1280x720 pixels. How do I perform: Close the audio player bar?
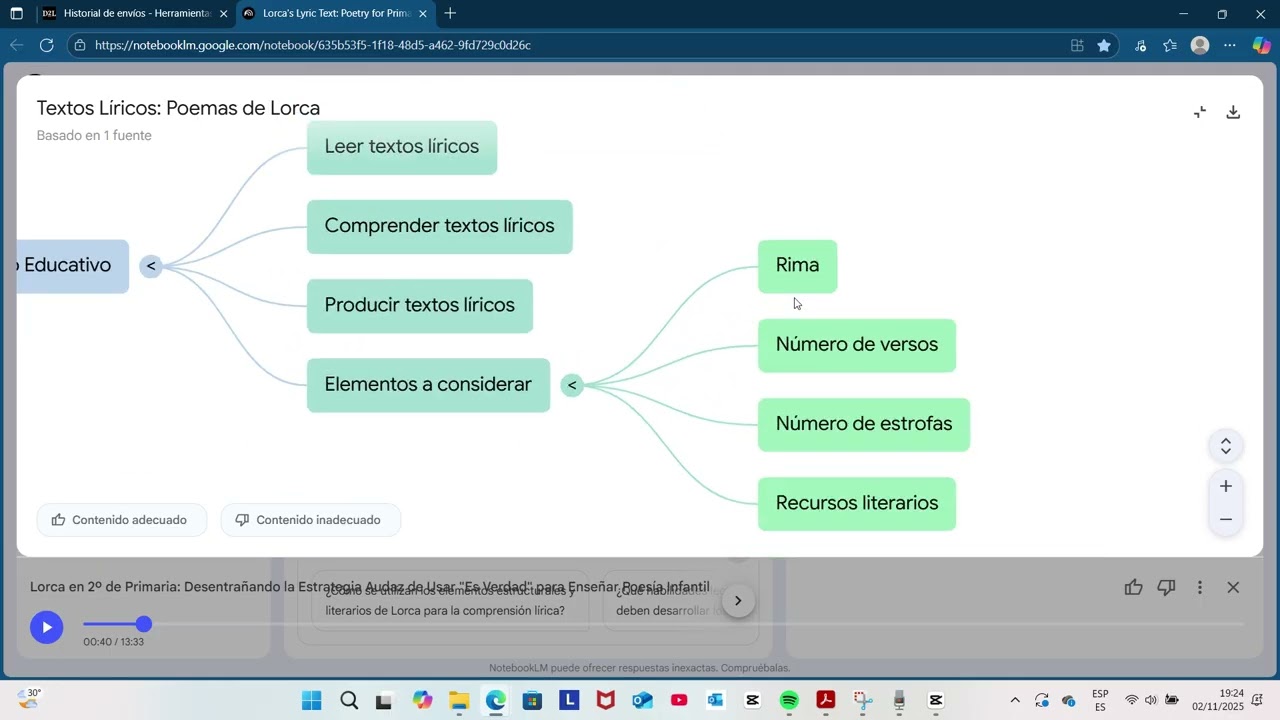(1233, 588)
